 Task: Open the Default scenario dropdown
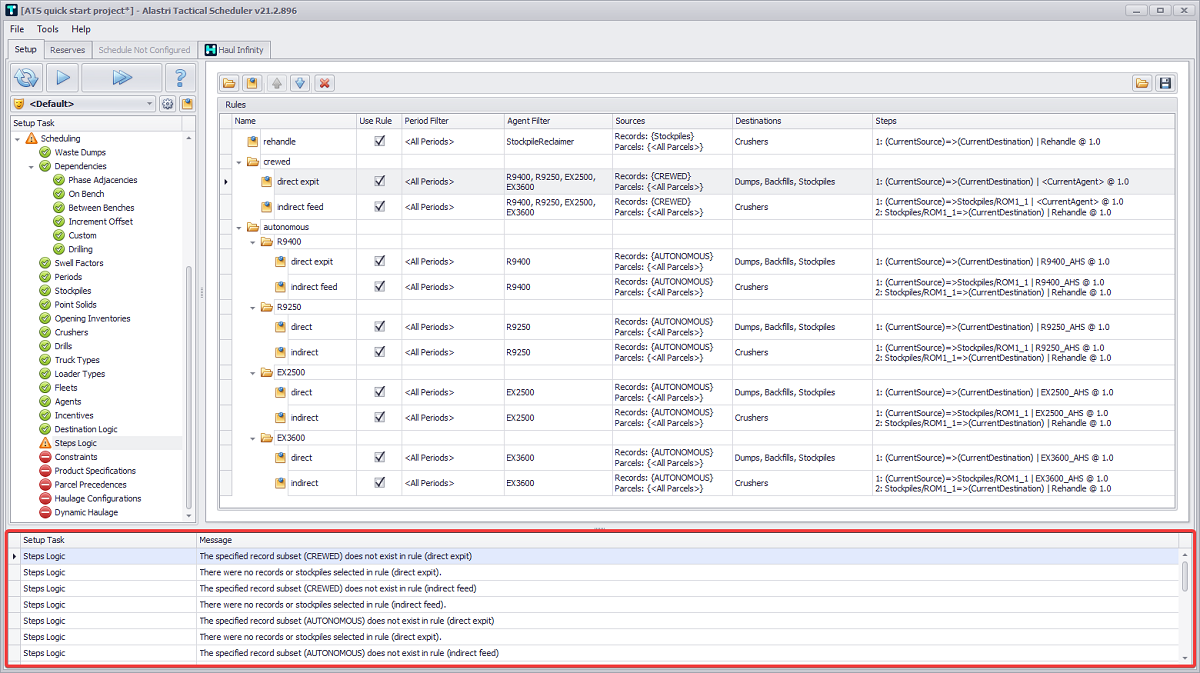click(x=149, y=104)
